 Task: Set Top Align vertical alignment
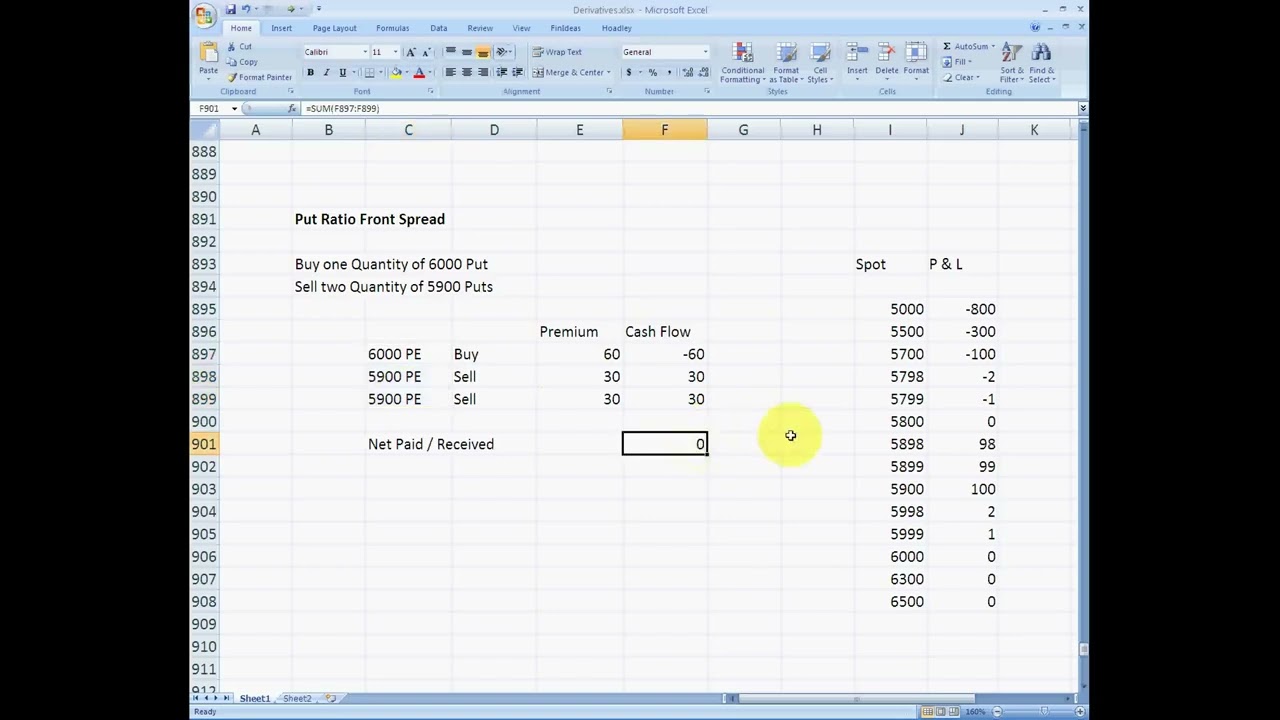click(x=451, y=52)
